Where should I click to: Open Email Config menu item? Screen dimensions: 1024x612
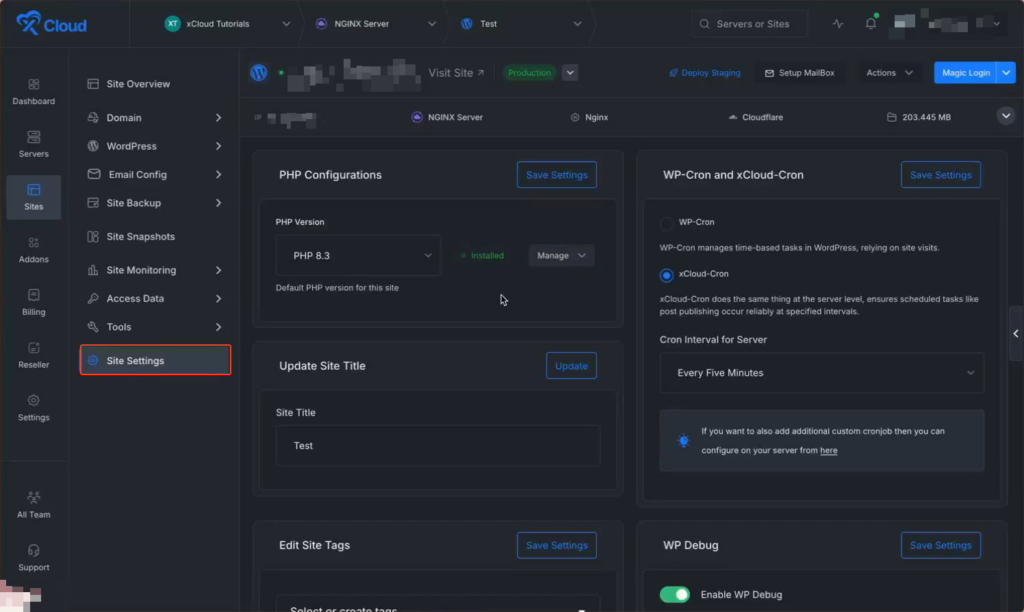(x=155, y=174)
